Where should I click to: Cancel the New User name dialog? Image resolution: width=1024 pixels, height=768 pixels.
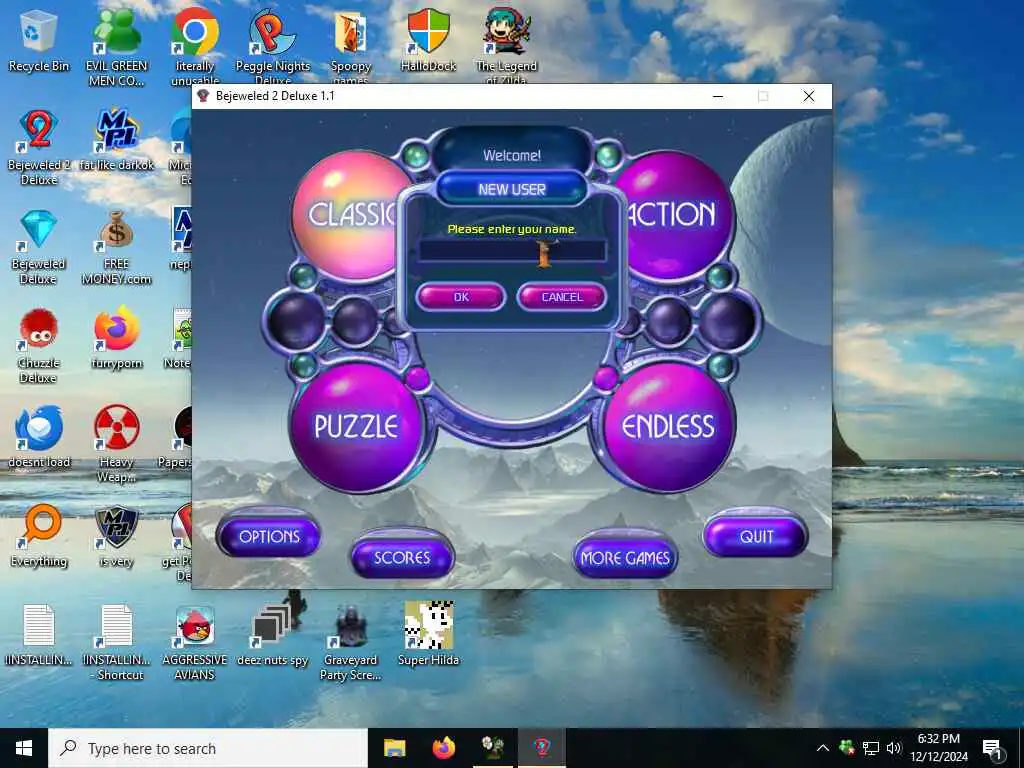point(562,297)
